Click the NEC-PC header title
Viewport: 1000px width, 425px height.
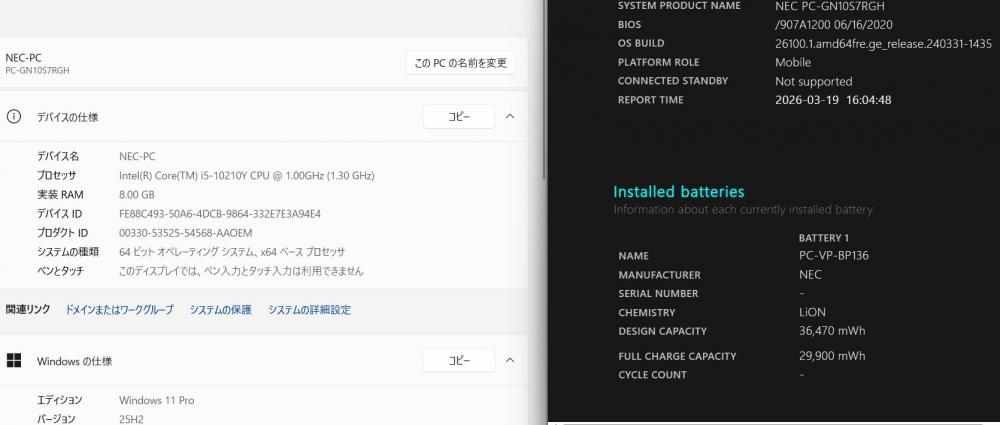point(24,58)
